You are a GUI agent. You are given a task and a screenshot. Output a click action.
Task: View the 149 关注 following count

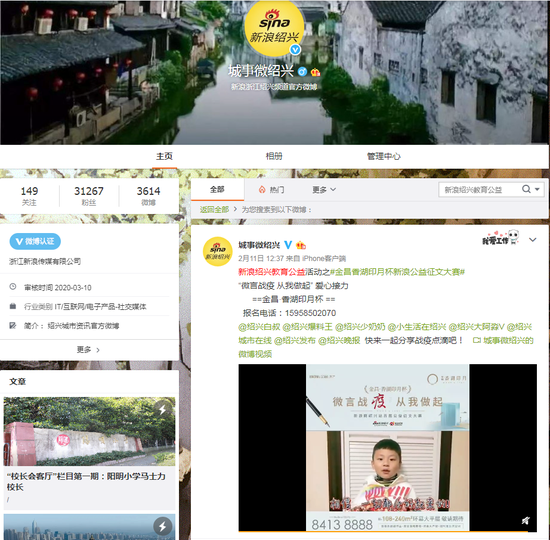pos(29,196)
